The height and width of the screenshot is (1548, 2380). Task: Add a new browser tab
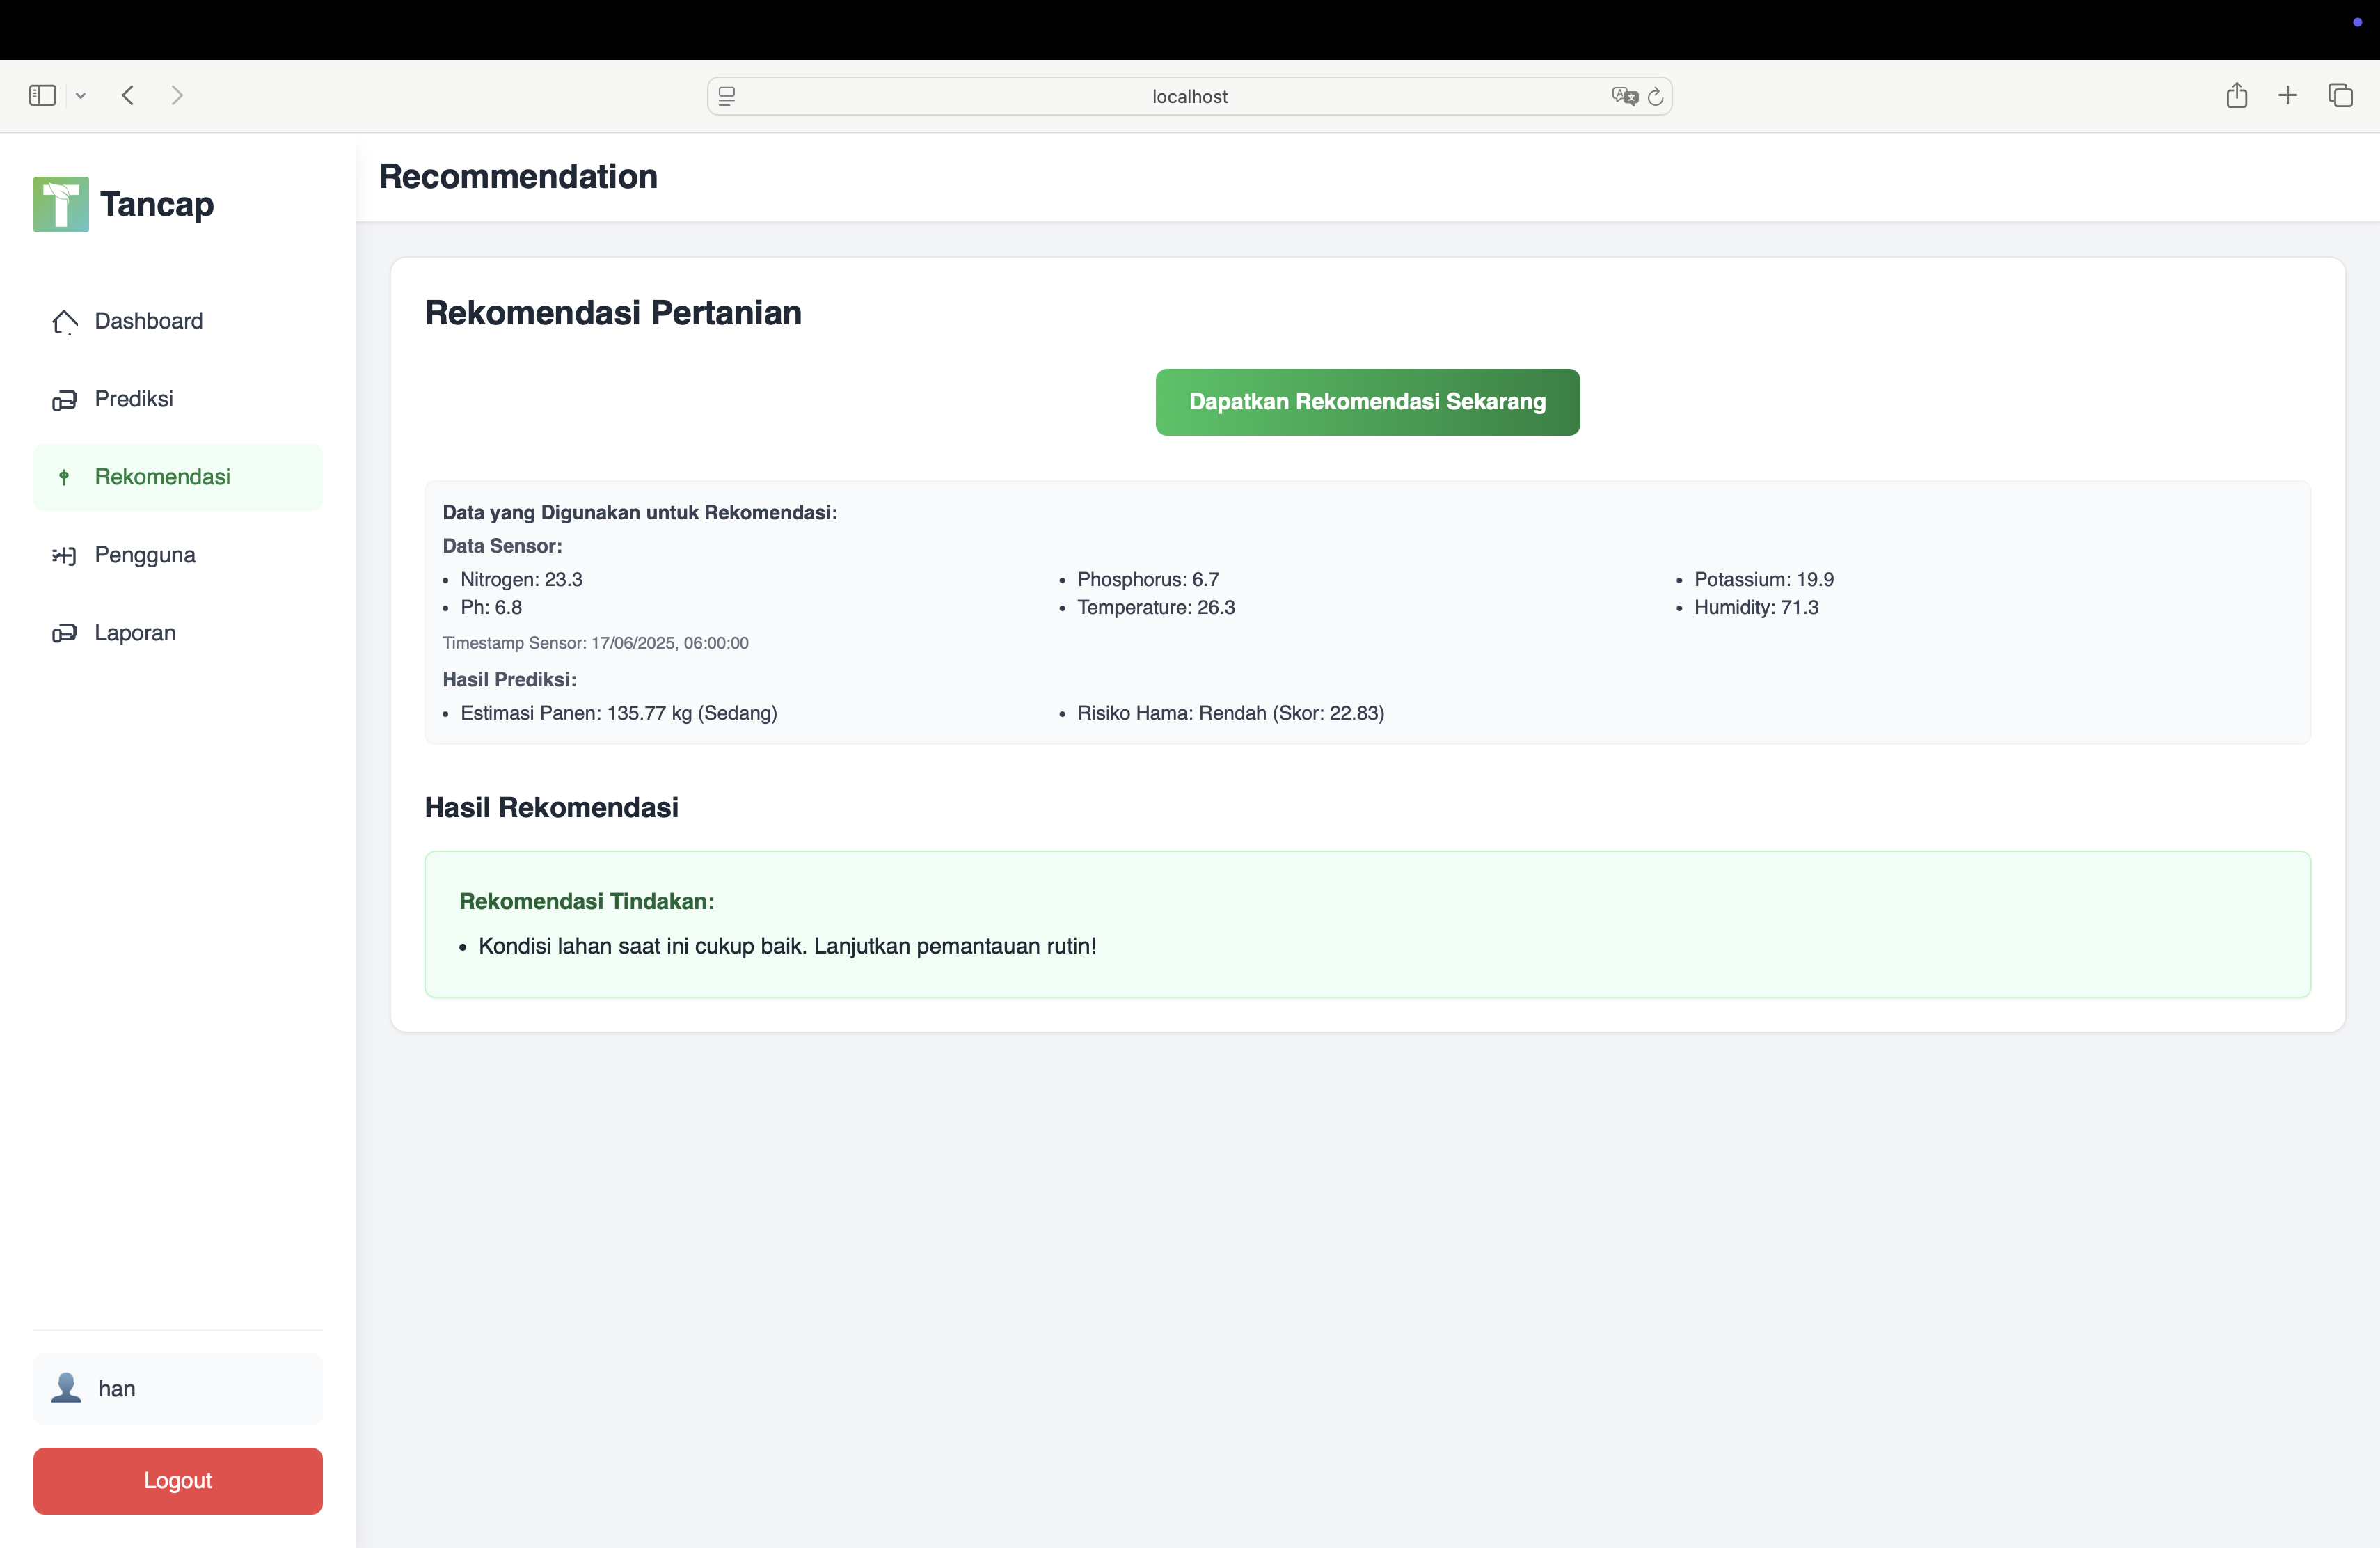pos(2288,95)
